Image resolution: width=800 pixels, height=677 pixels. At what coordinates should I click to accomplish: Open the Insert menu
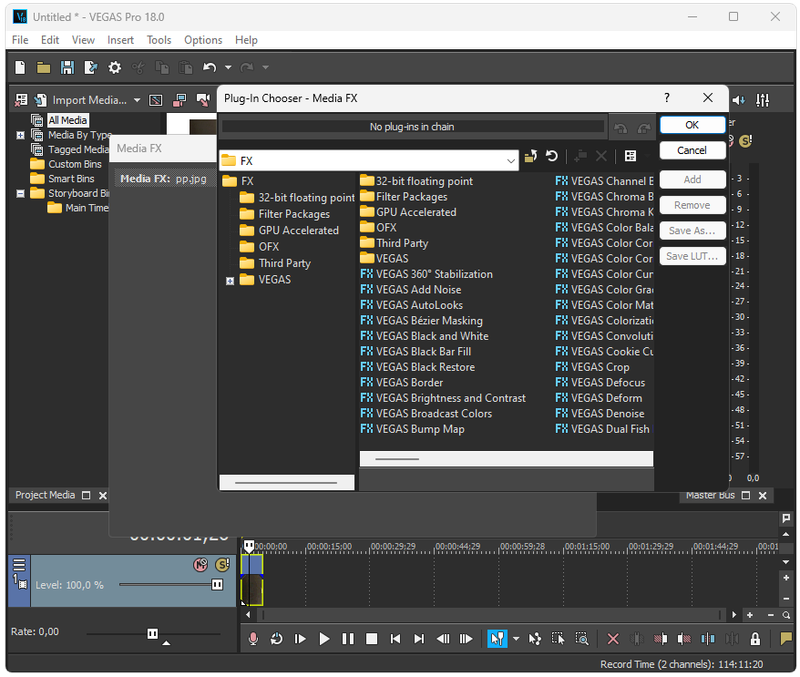(x=120, y=40)
